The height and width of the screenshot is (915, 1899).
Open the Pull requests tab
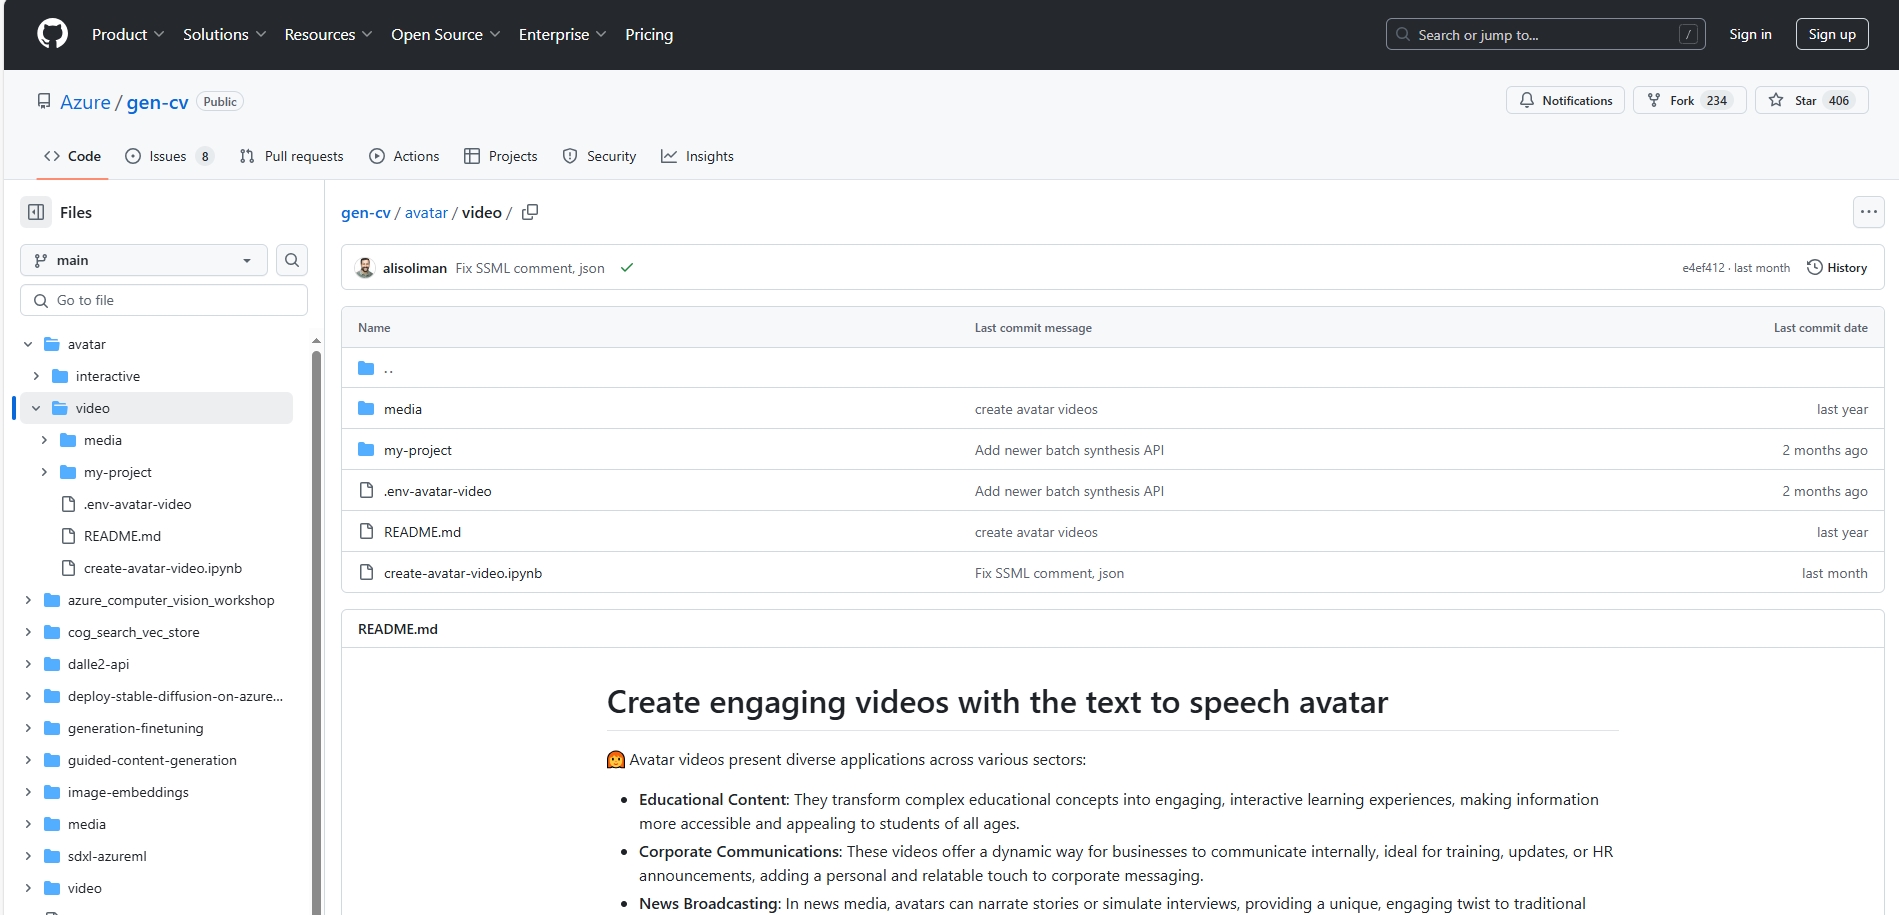pos(291,156)
